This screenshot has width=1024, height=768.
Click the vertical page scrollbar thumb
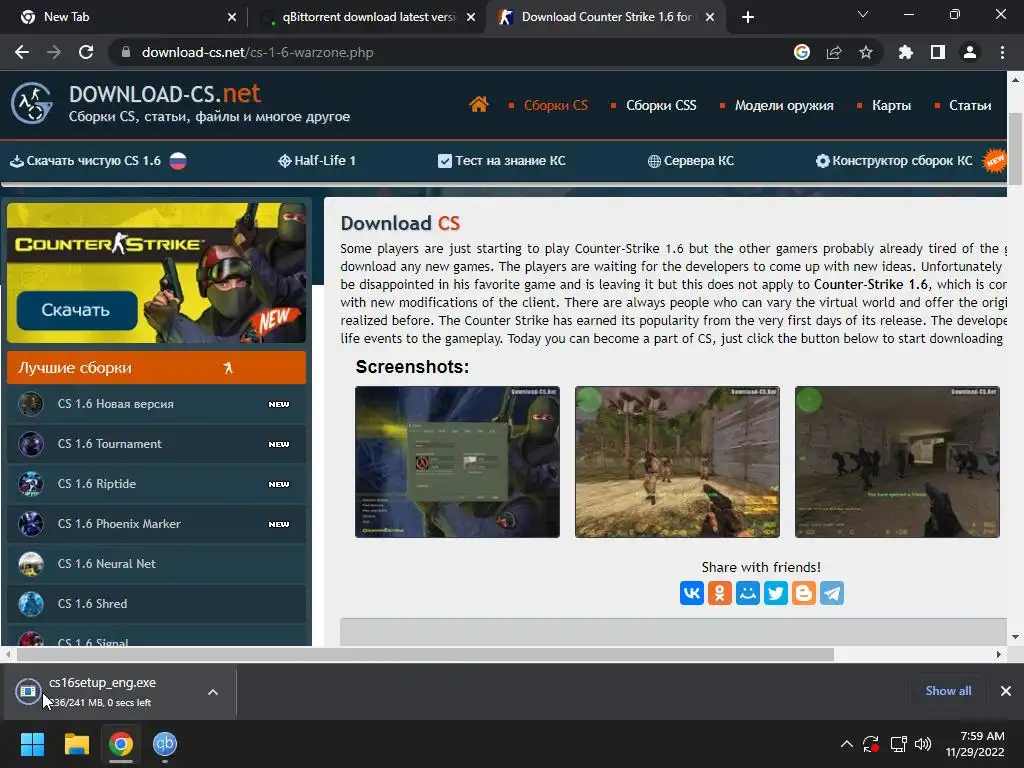coord(1015,149)
